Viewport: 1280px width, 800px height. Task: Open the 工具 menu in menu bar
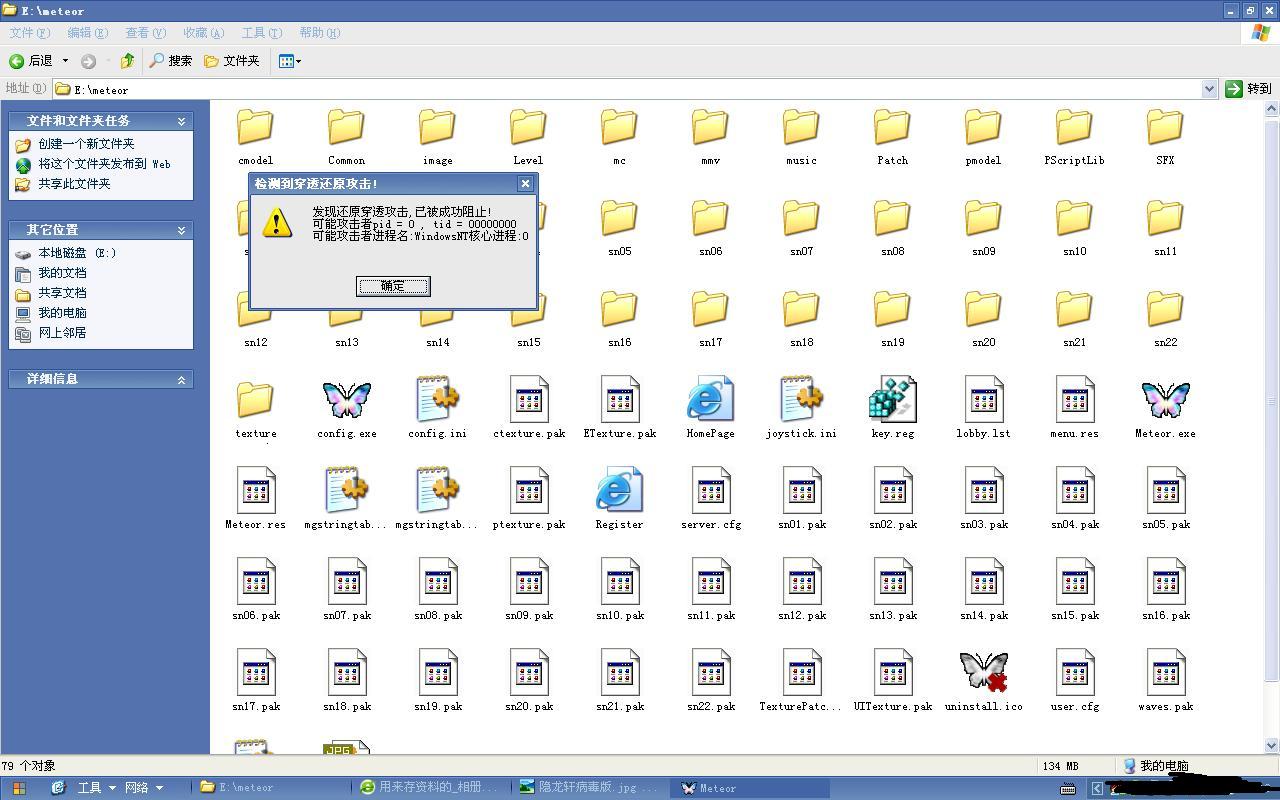coord(262,33)
